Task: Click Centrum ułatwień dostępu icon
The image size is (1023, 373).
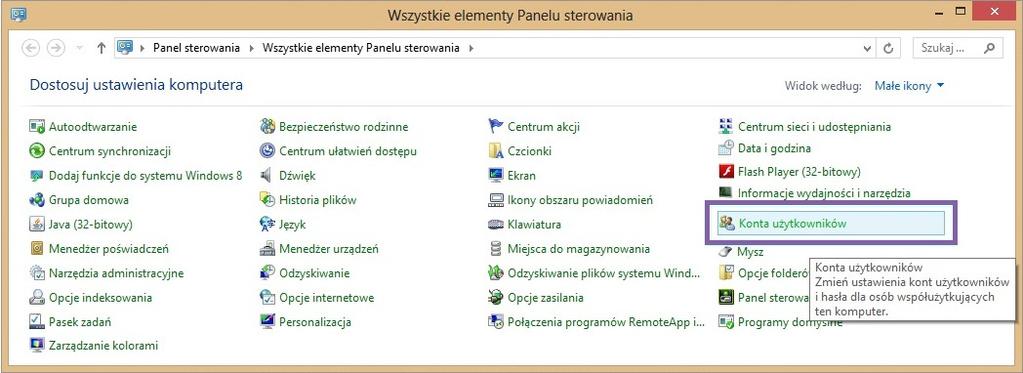Action: 267,151
